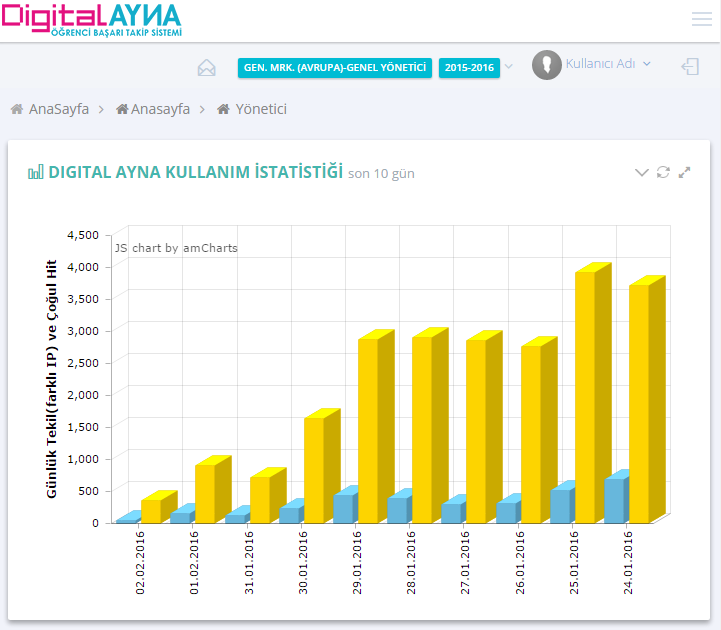721x630 pixels.
Task: Click the DigitalAyna logo
Action: click(x=92, y=20)
